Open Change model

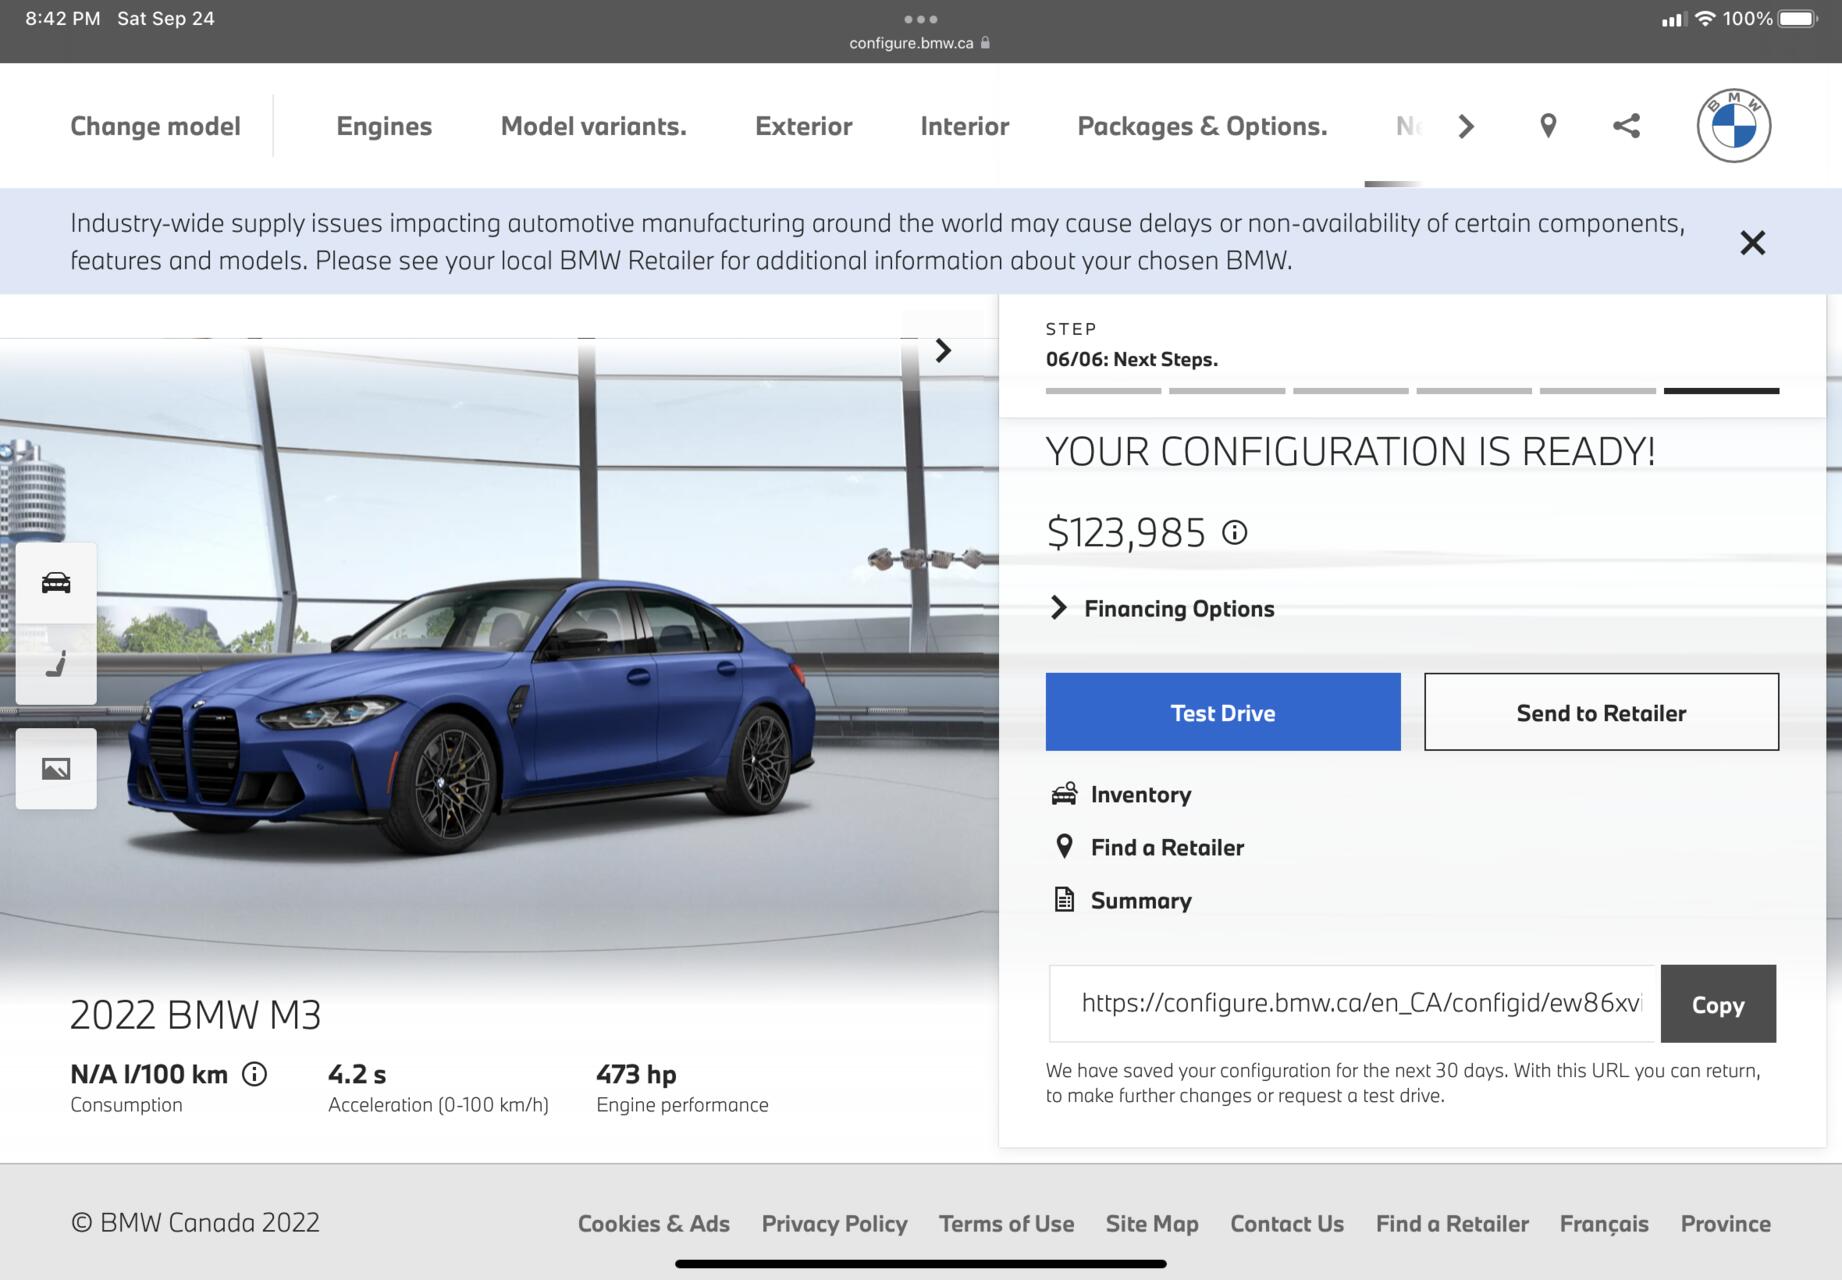pyautogui.click(x=155, y=126)
